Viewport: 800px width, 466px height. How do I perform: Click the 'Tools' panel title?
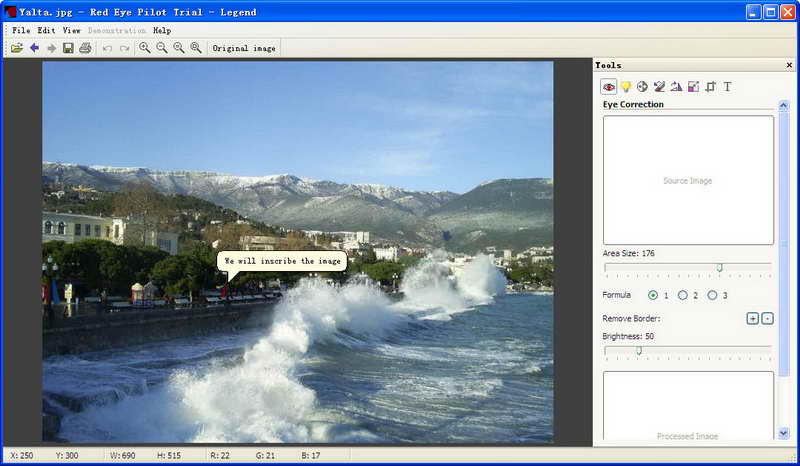point(608,65)
